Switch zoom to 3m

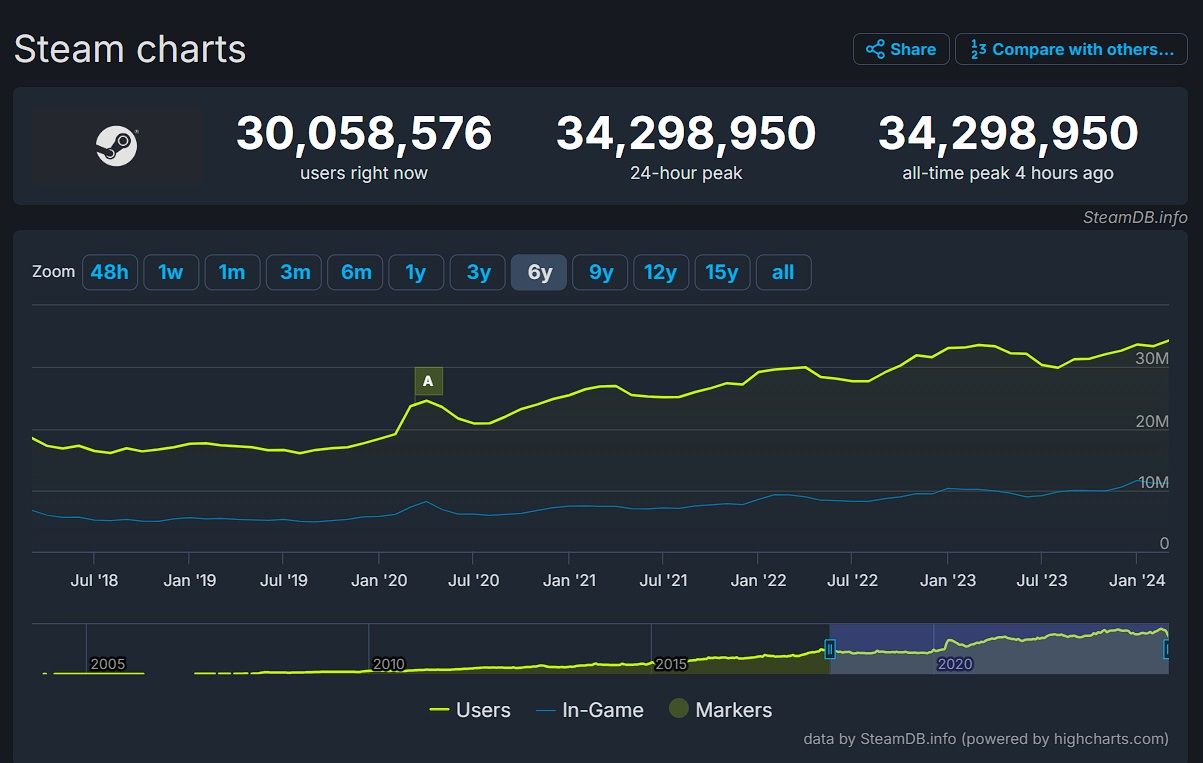click(294, 272)
